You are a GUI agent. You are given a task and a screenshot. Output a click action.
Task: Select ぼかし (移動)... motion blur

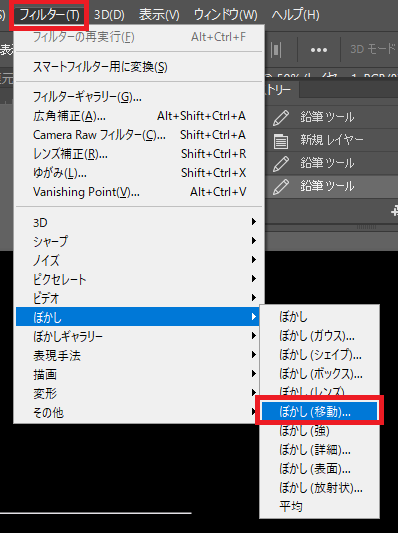[319, 411]
